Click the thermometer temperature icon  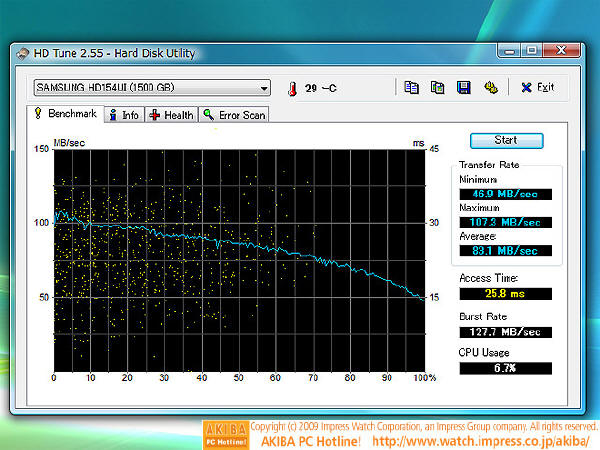293,89
